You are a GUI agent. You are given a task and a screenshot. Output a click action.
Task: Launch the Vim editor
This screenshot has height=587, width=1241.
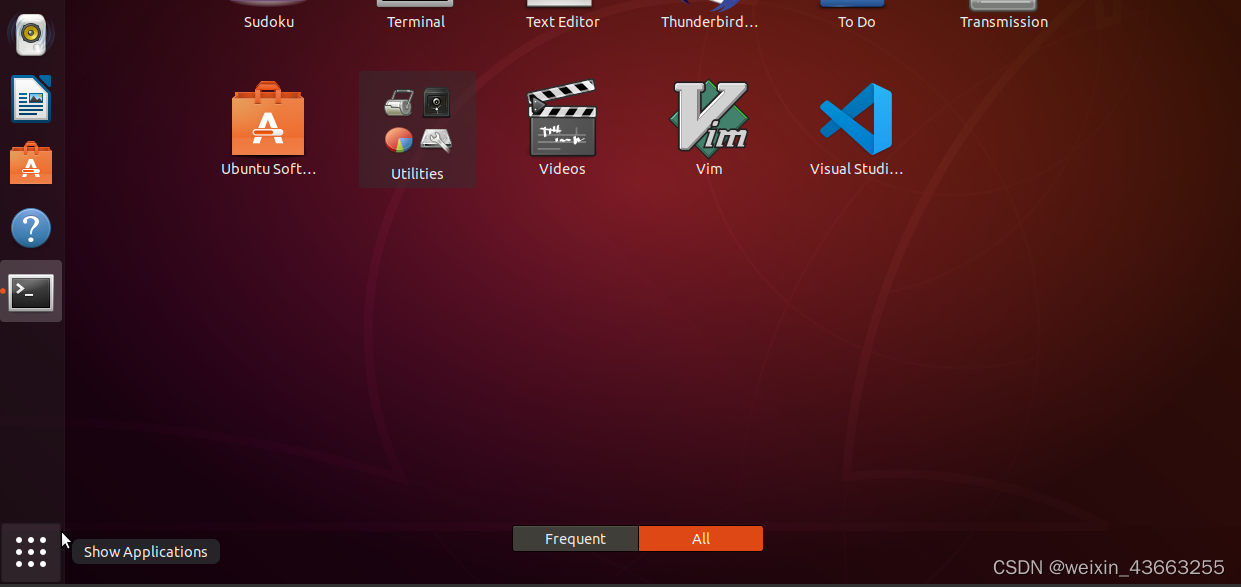point(709,129)
